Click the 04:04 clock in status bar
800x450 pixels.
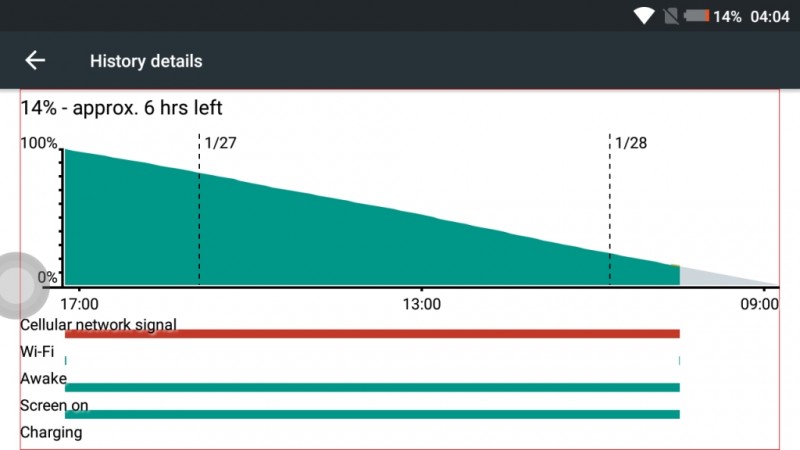click(x=769, y=17)
